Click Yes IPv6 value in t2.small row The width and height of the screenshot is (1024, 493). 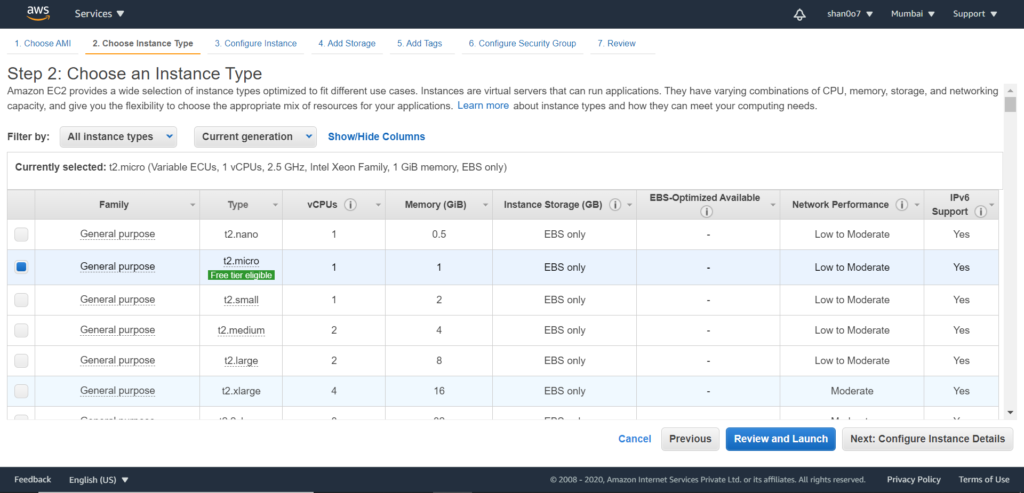961,299
